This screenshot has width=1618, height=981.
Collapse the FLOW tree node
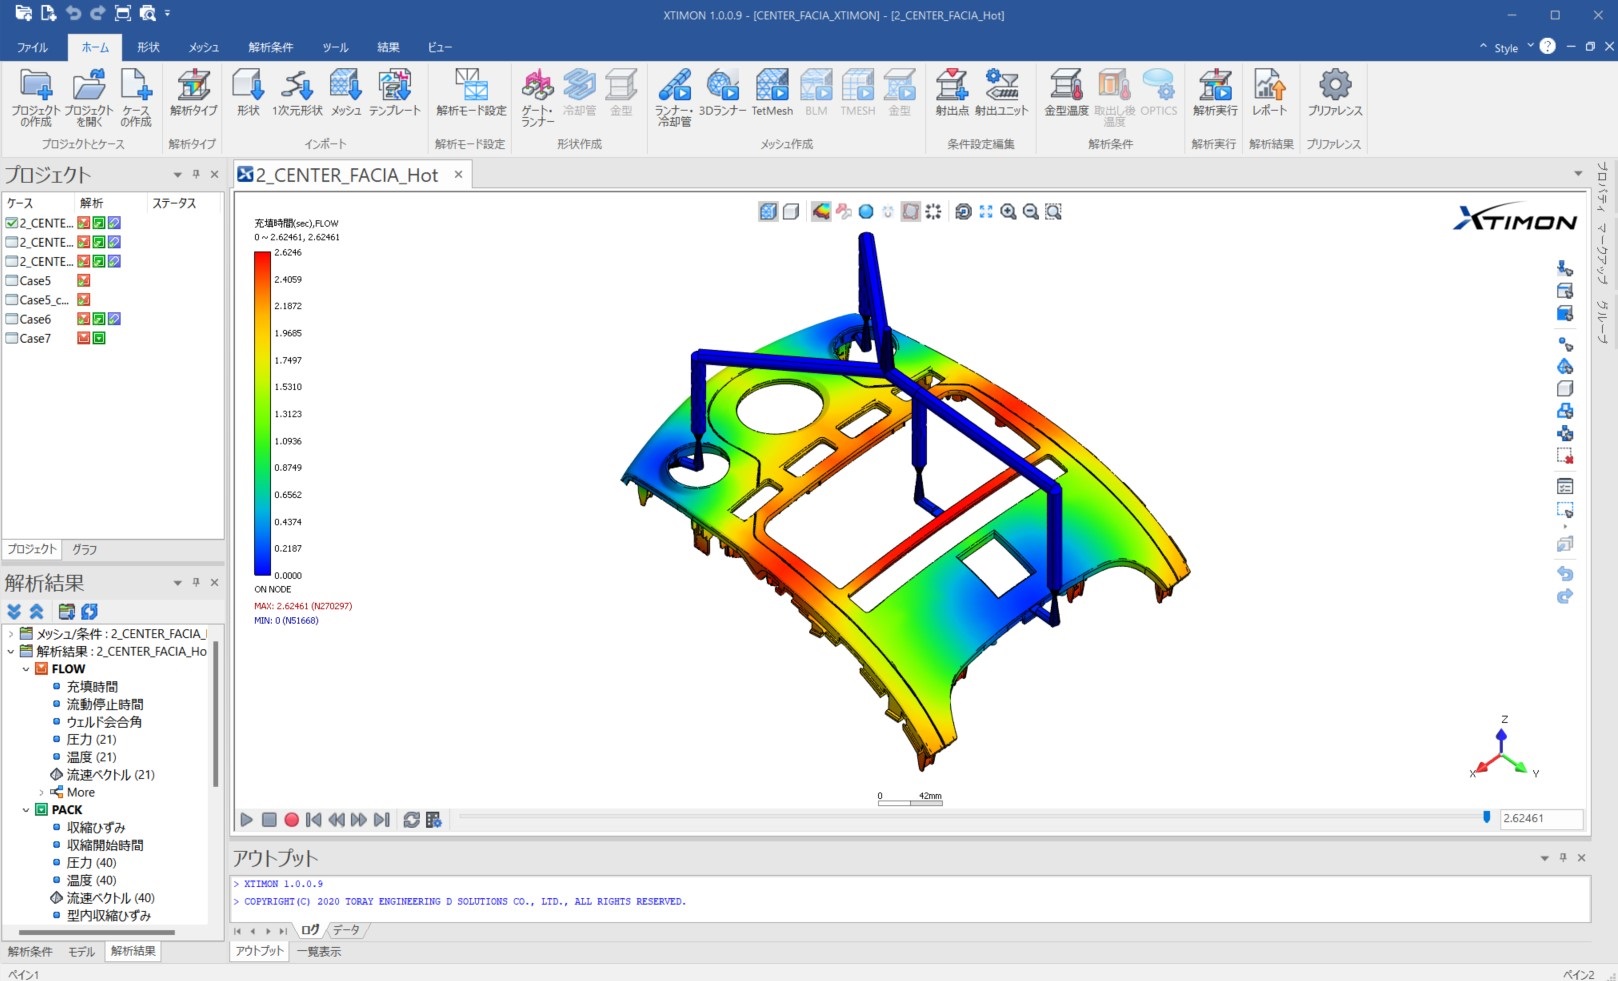tap(26, 669)
